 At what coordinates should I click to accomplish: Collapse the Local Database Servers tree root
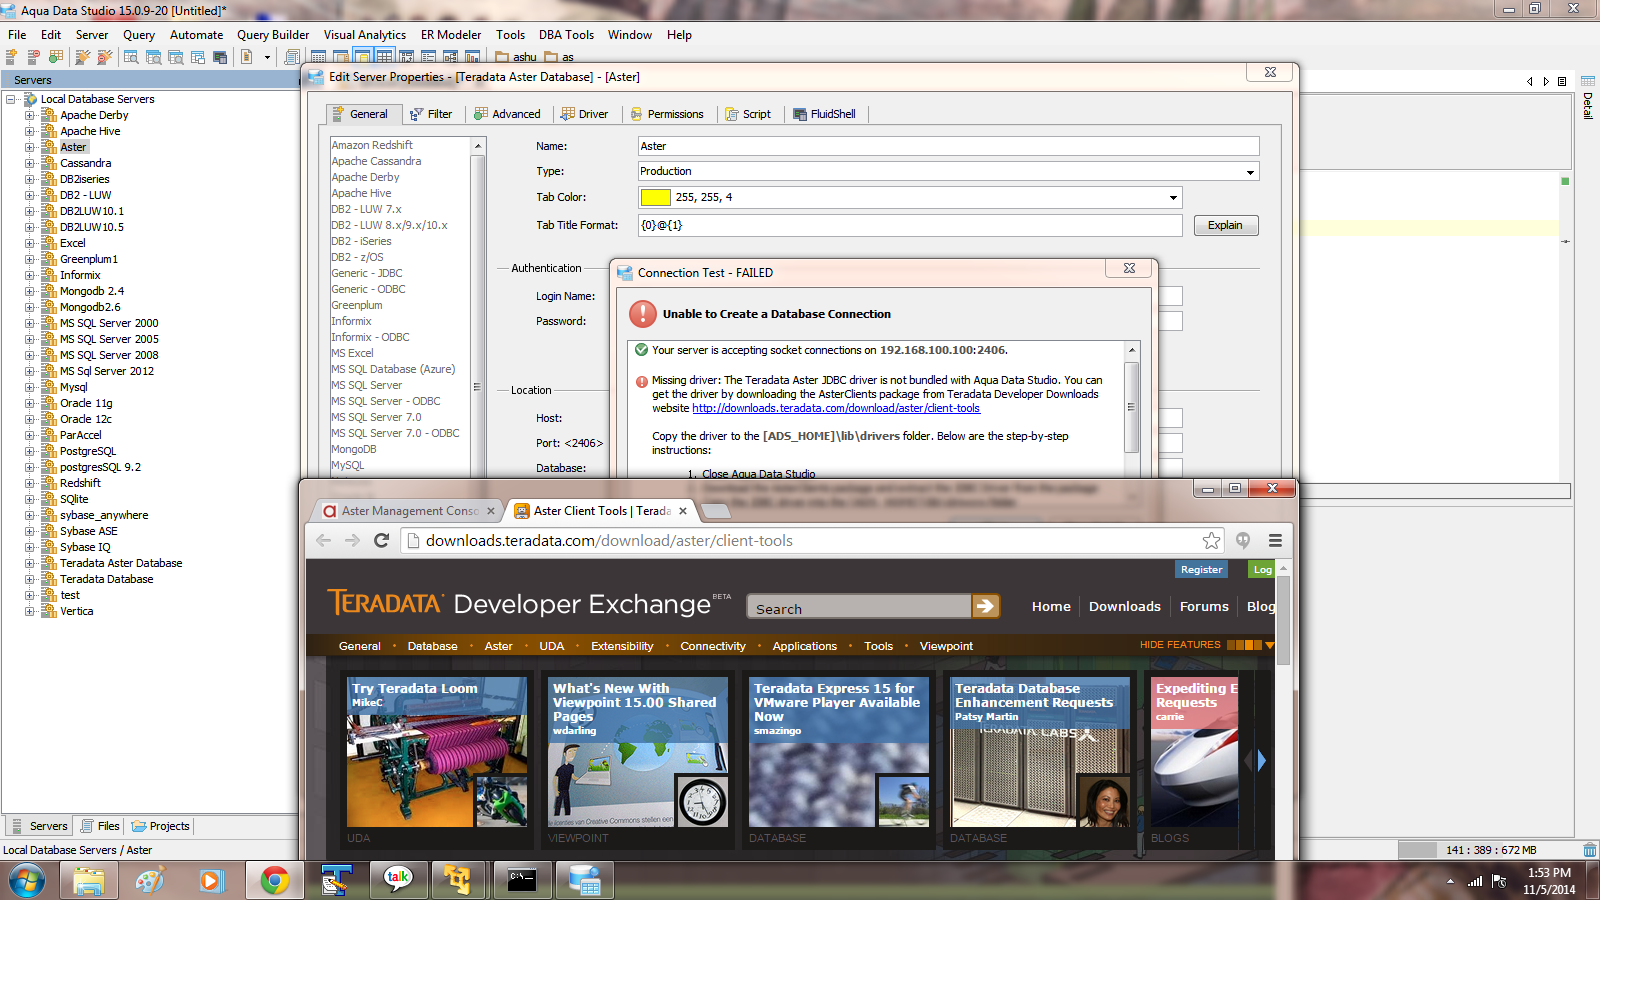(10, 99)
